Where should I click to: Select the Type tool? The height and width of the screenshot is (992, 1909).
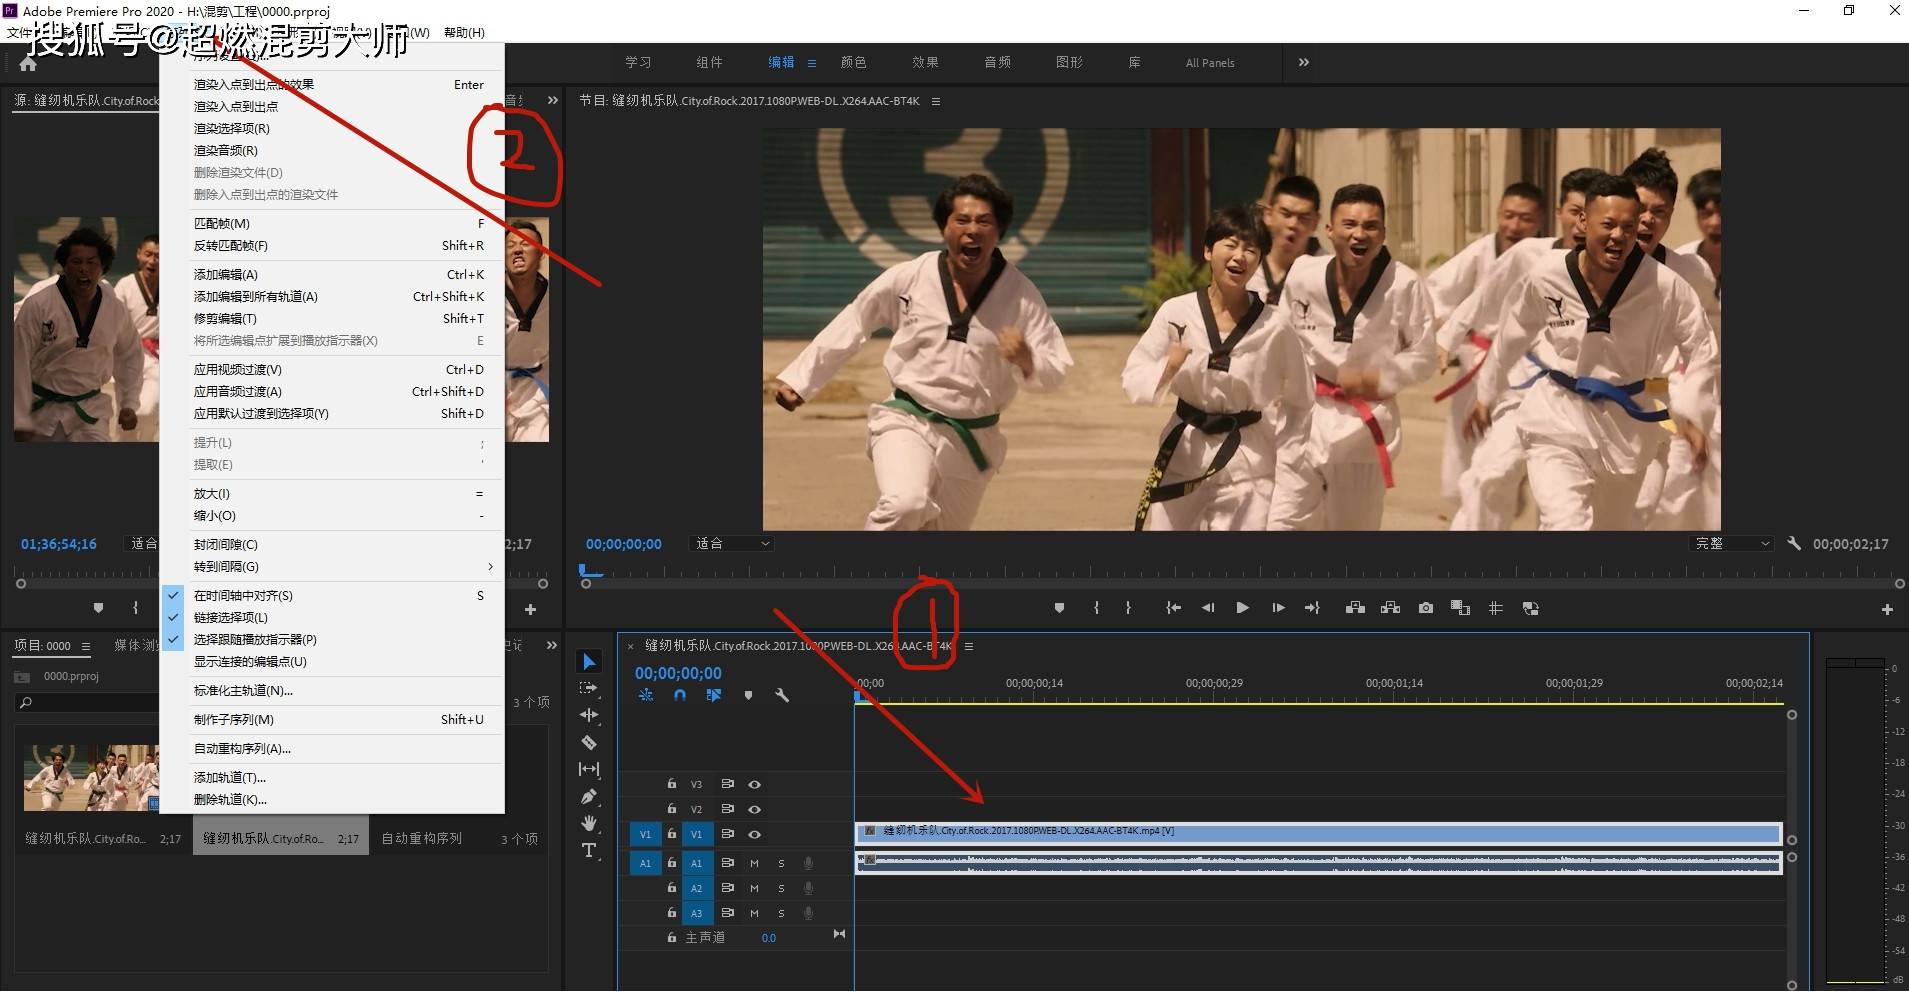(x=589, y=850)
